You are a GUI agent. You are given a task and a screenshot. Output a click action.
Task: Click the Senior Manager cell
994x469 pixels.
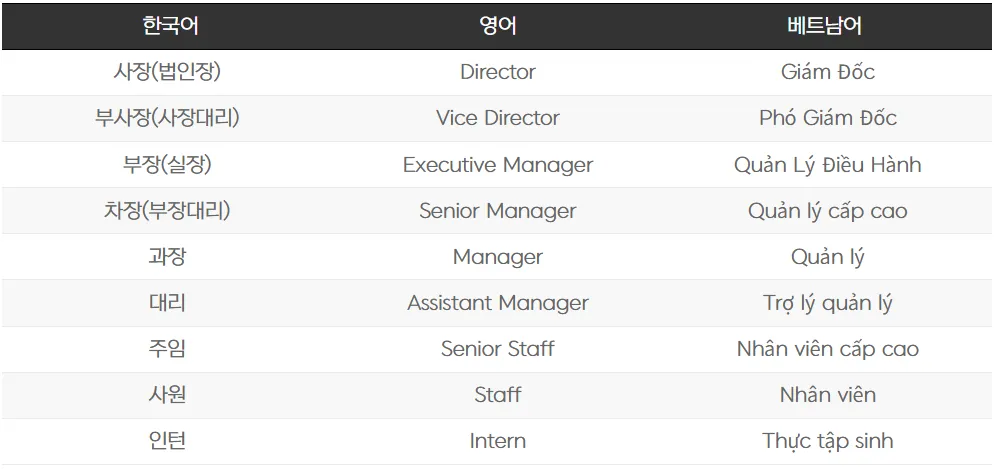click(497, 211)
